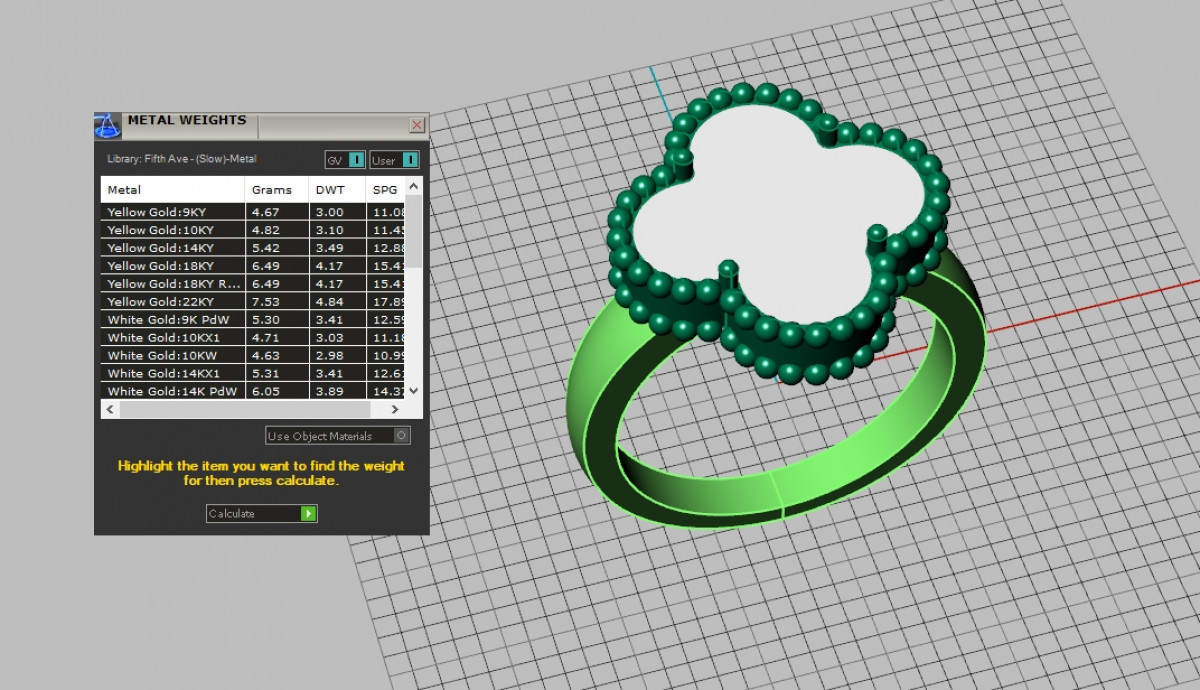The image size is (1200, 690).
Task: Click the Calculate button
Action: (x=262, y=513)
